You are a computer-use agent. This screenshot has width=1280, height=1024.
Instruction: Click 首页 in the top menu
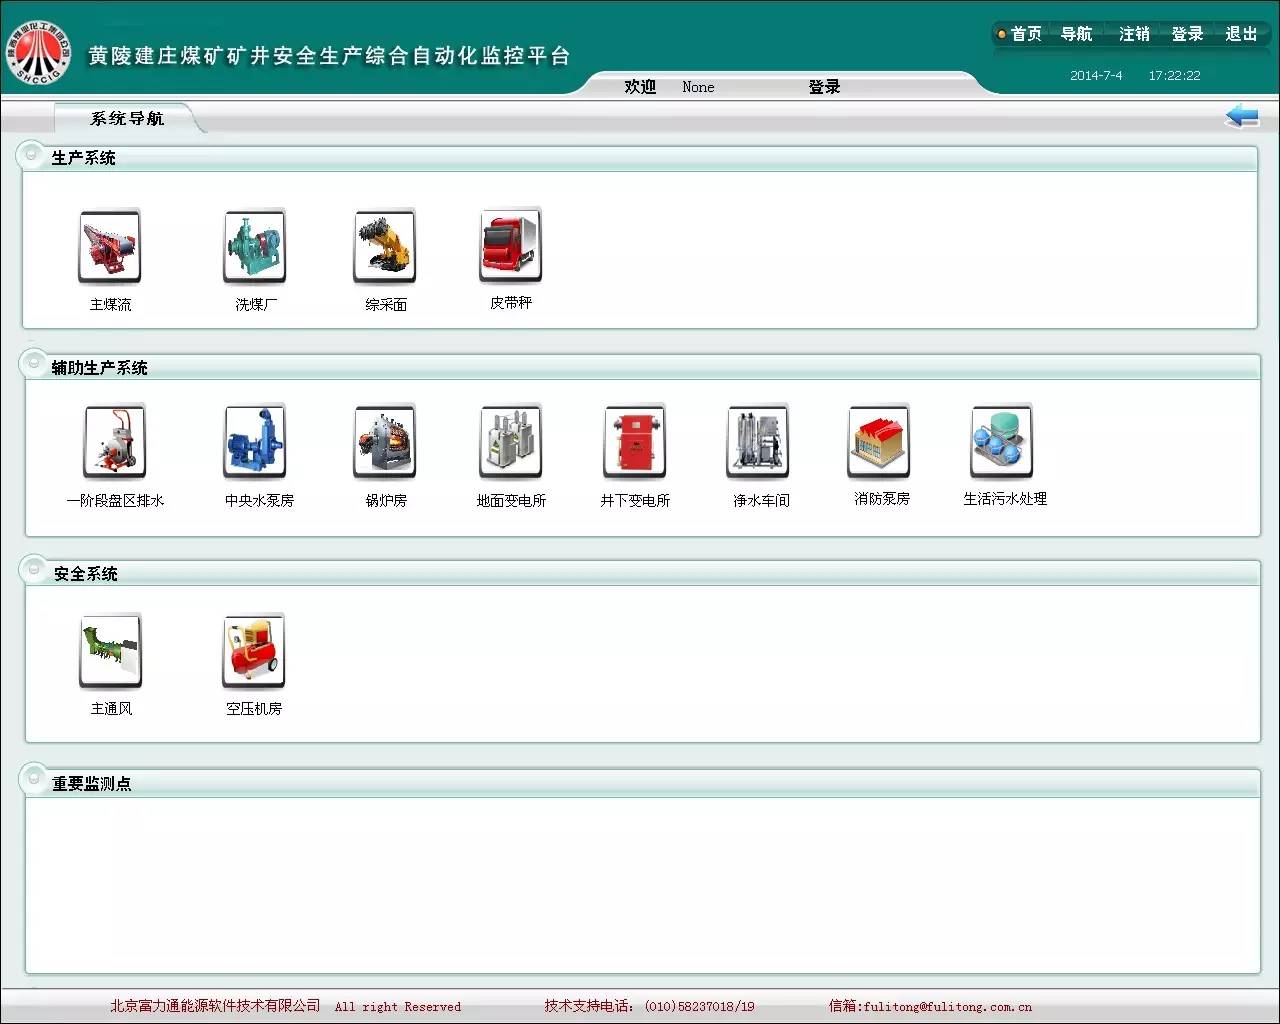pos(1025,34)
